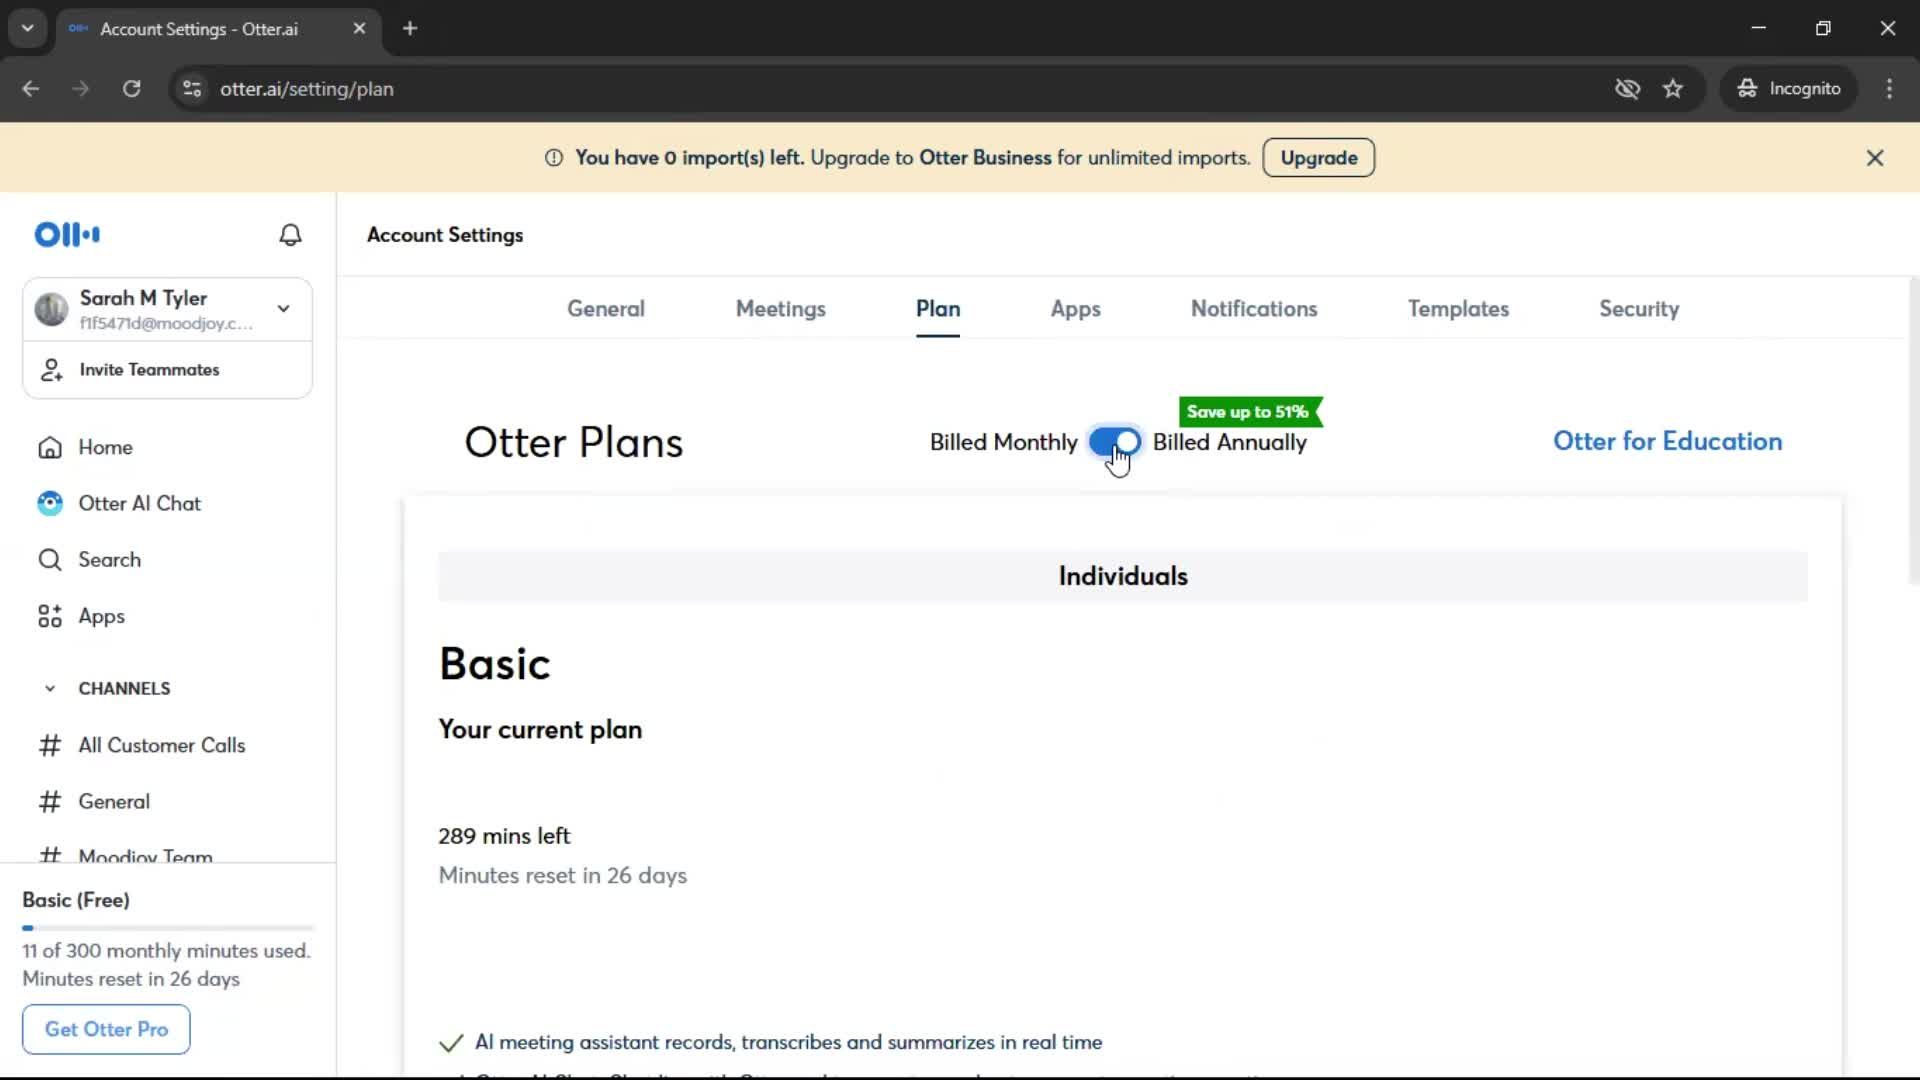
Task: Open the tab search dropdown arrow
Action: (x=28, y=29)
